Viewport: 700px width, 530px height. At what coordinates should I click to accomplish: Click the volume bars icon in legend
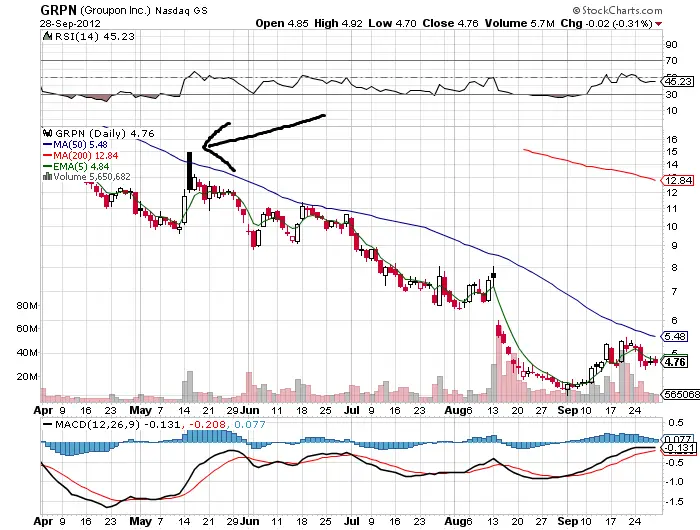tap(47, 176)
